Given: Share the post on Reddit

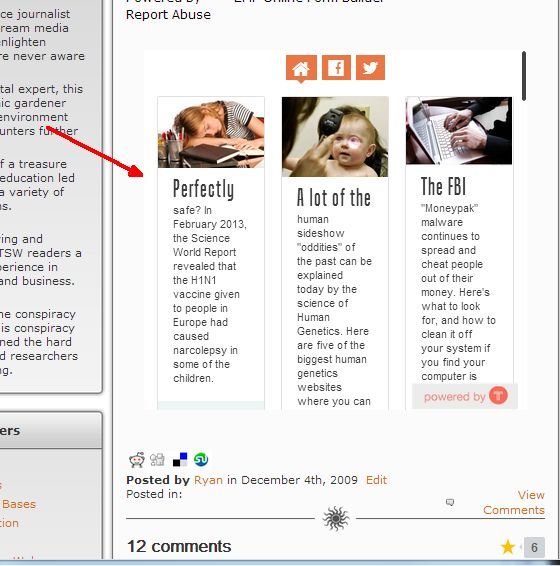Looking at the screenshot, I should tap(136, 459).
